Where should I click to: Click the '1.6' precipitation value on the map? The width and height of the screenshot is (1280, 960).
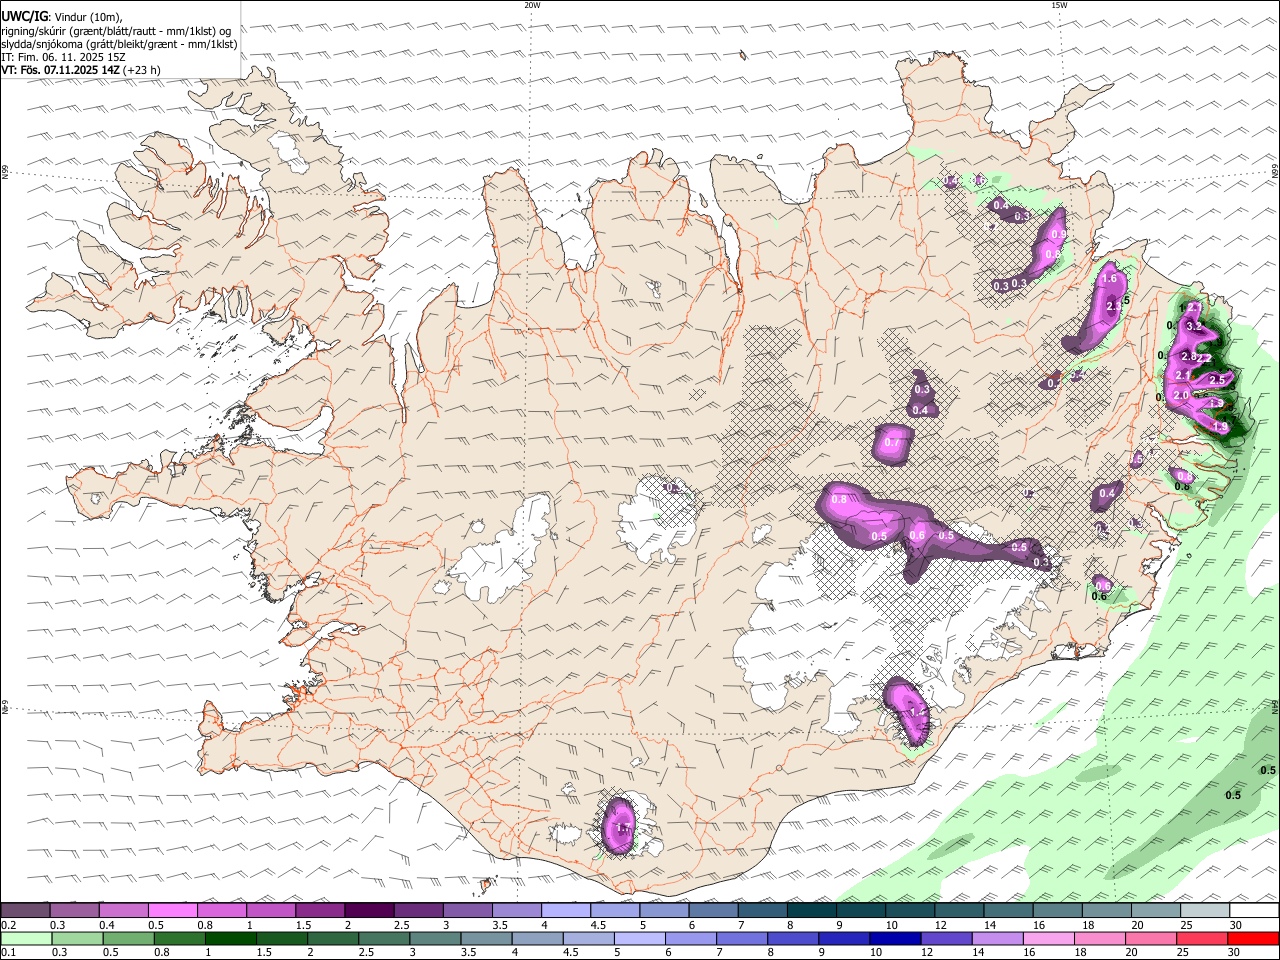point(1108,279)
